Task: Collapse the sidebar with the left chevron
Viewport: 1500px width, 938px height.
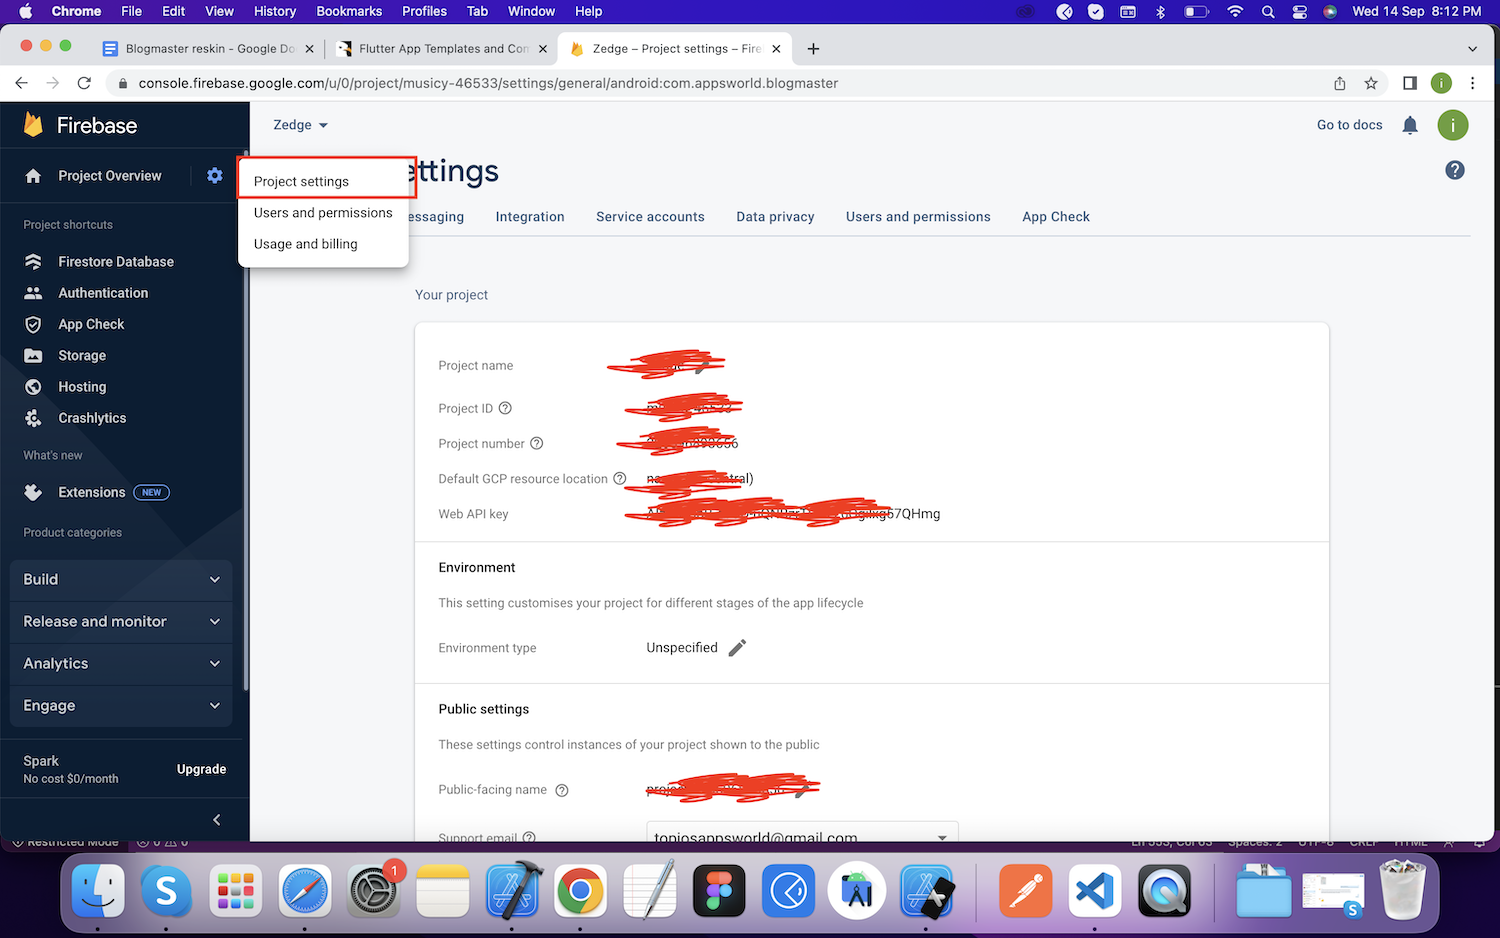Action: click(217, 820)
